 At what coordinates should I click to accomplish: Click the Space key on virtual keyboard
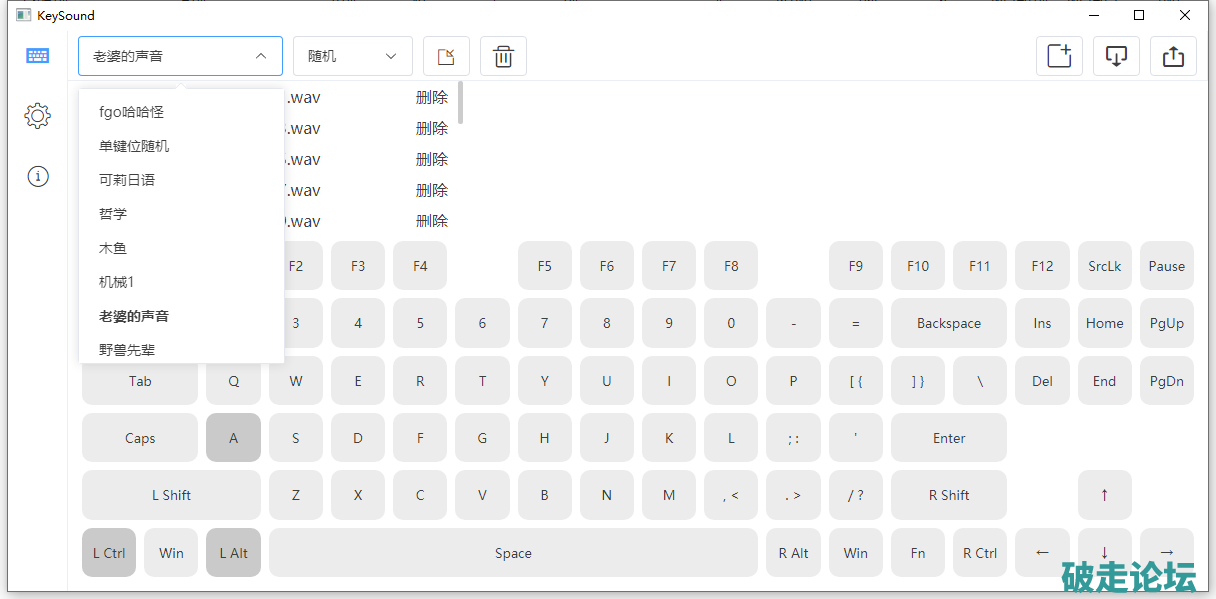513,553
